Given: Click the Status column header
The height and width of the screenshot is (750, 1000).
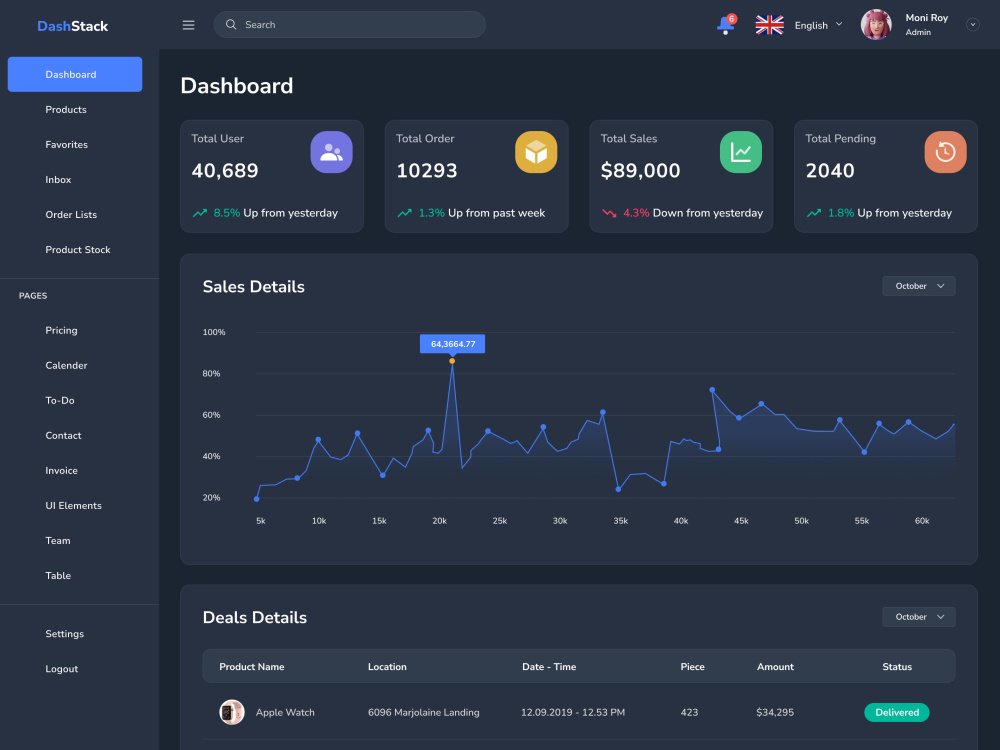Looking at the screenshot, I should pyautogui.click(x=897, y=666).
